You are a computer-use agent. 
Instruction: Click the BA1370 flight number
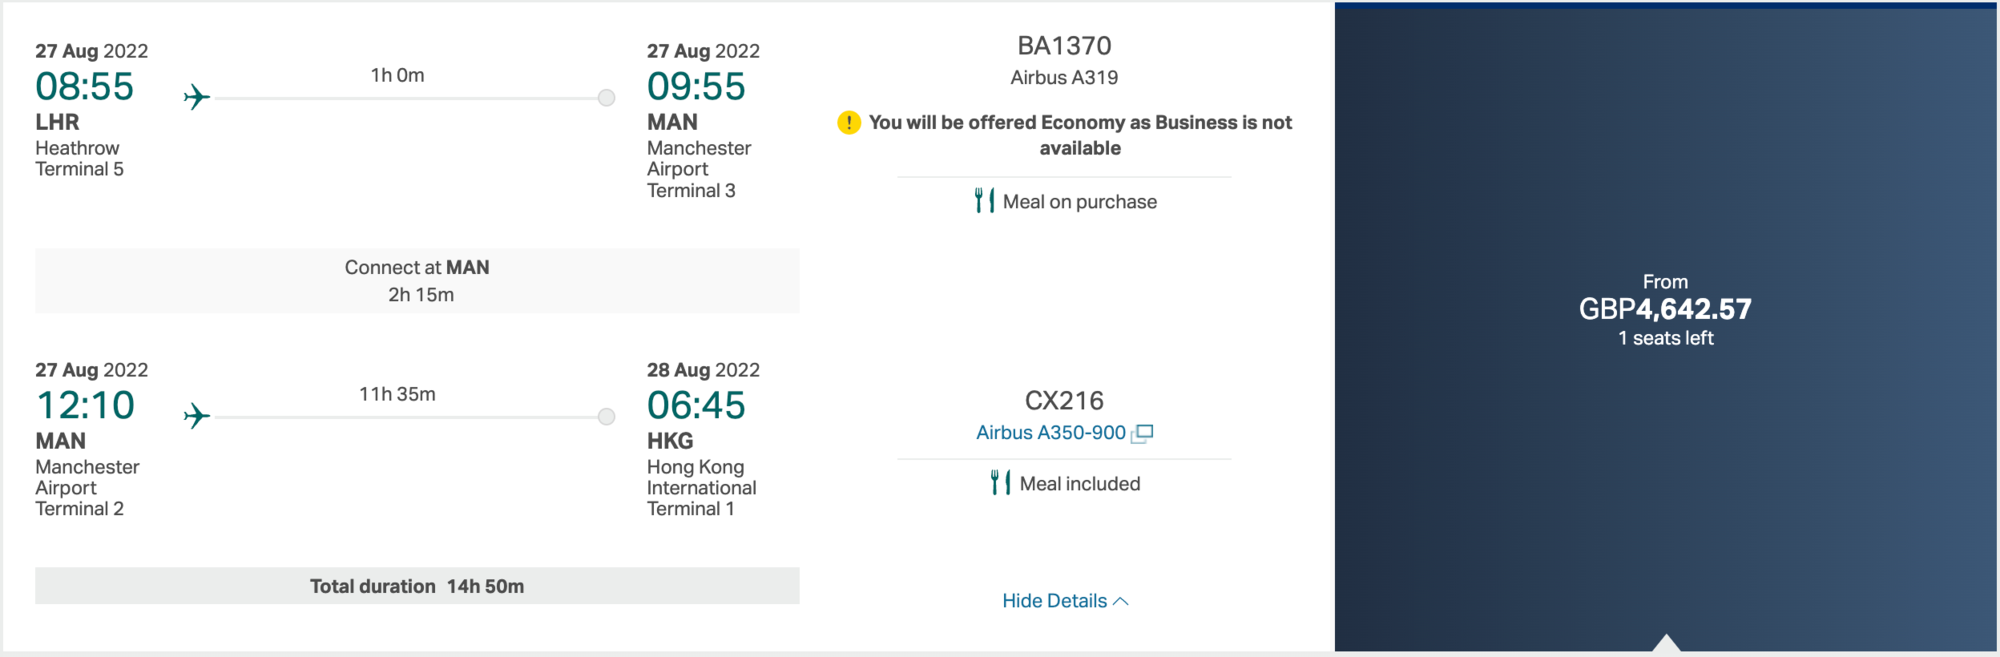pos(1064,45)
